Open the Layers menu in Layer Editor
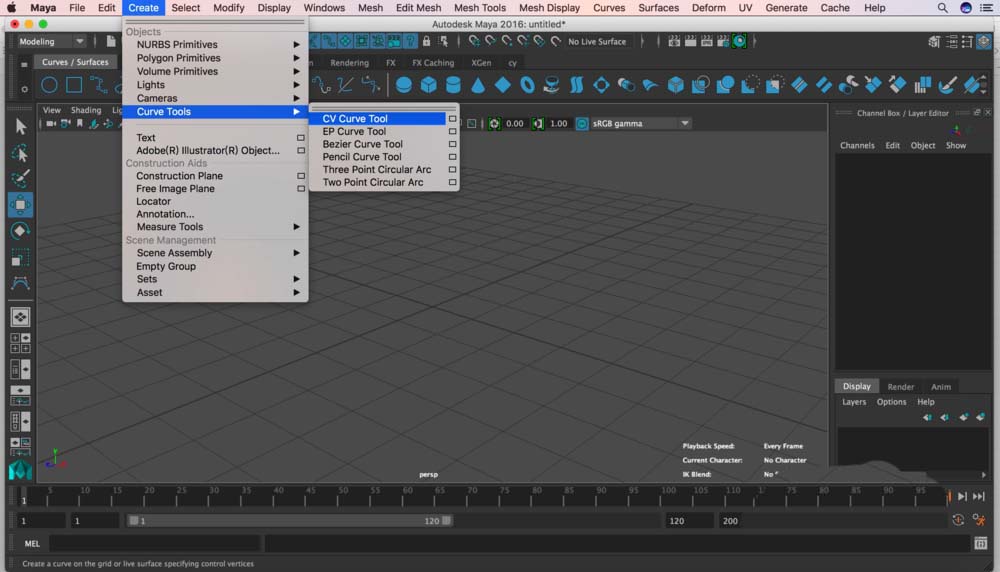 click(853, 402)
